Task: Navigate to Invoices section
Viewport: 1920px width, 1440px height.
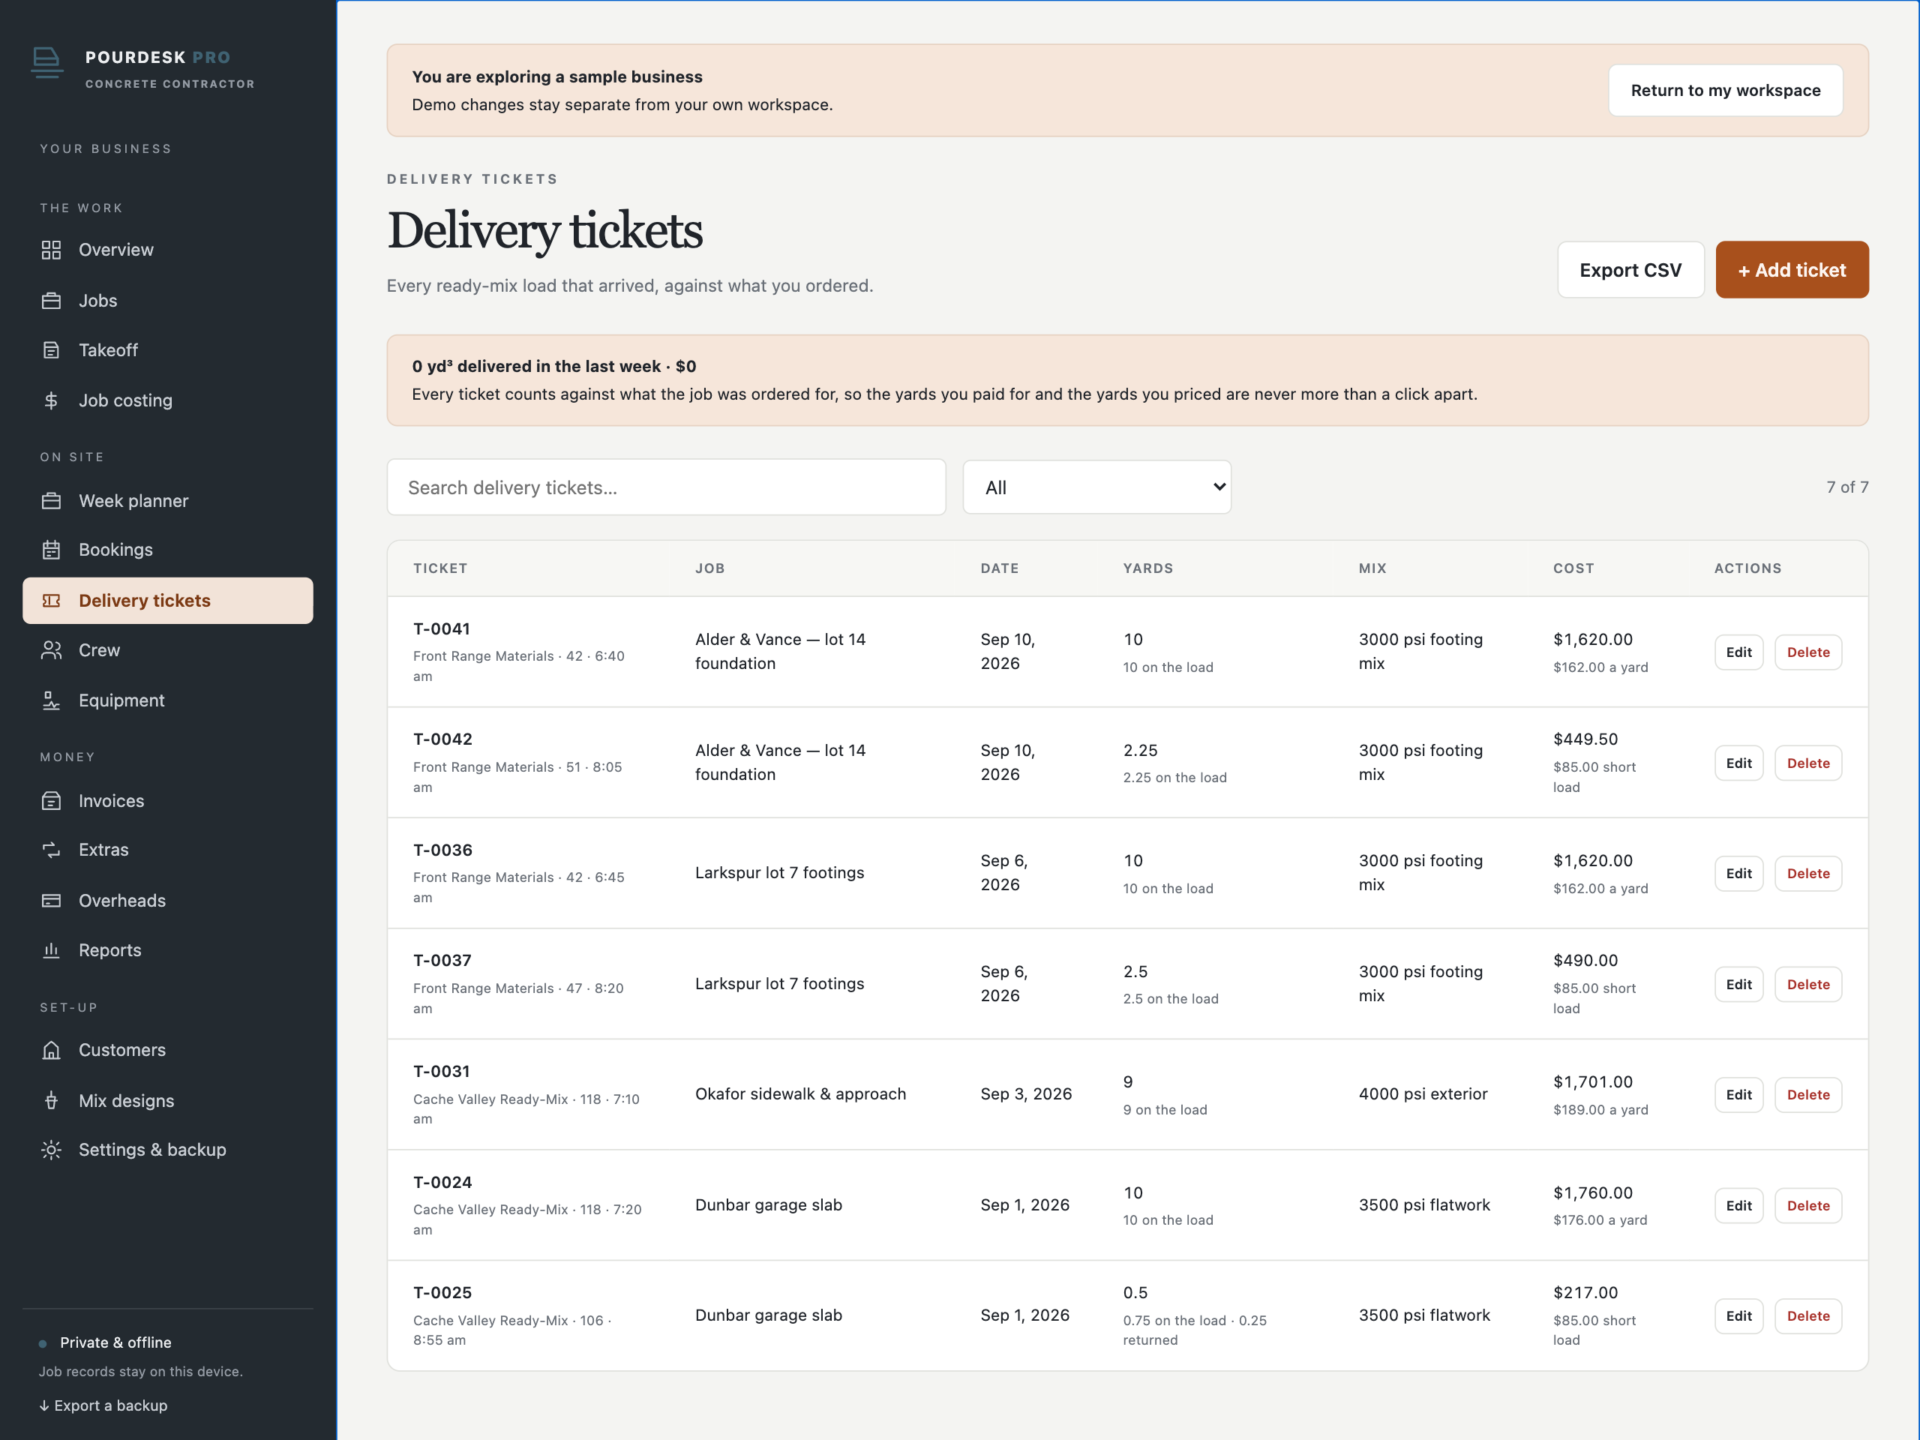Action: click(168, 801)
